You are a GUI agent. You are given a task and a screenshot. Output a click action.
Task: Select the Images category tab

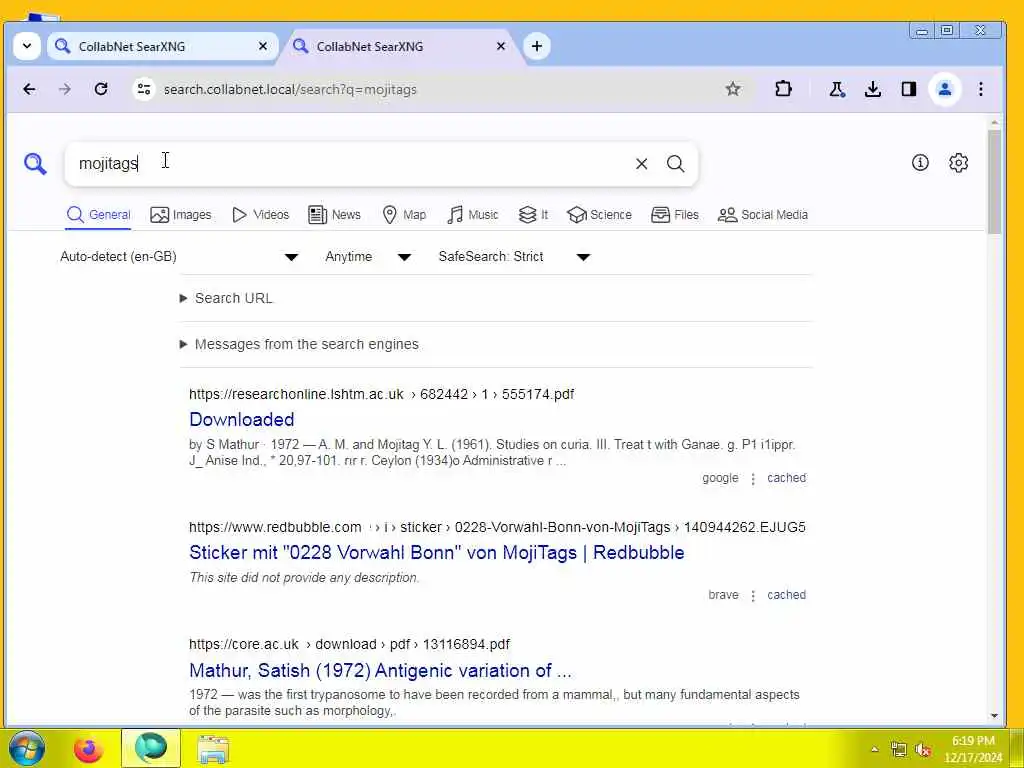pyautogui.click(x=181, y=215)
